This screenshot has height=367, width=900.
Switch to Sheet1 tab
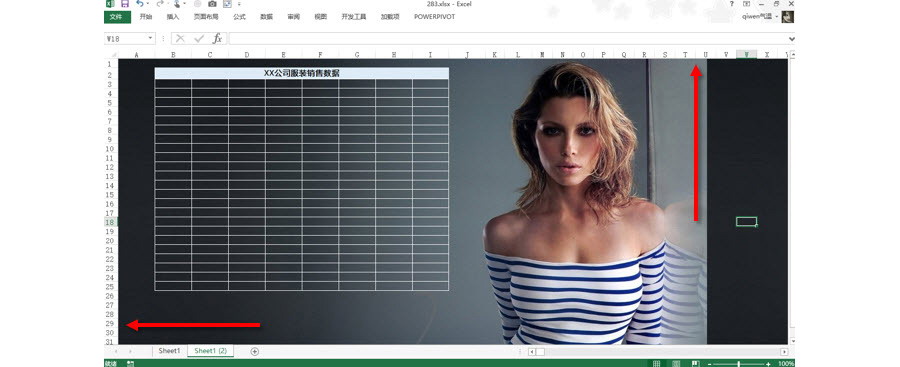coord(169,351)
